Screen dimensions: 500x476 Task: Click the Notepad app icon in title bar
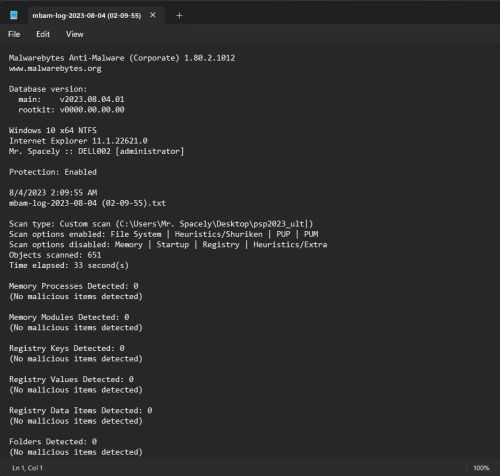tap(14, 15)
